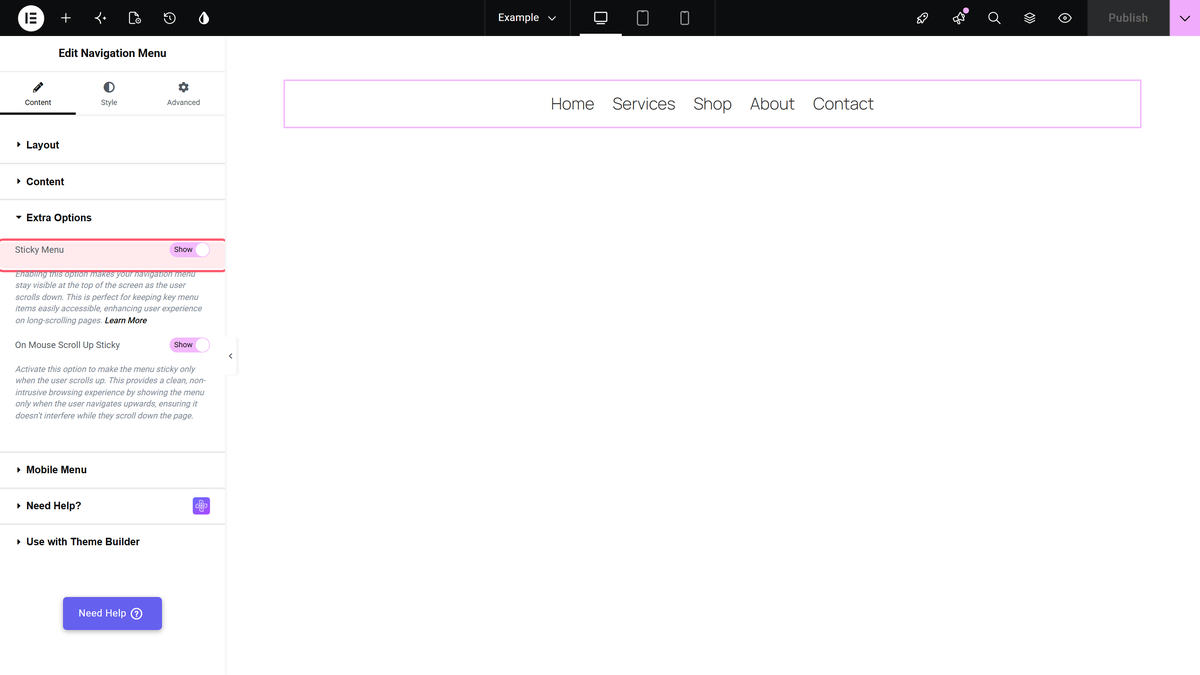Expand the Content section
1200x675 pixels.
[x=113, y=182]
